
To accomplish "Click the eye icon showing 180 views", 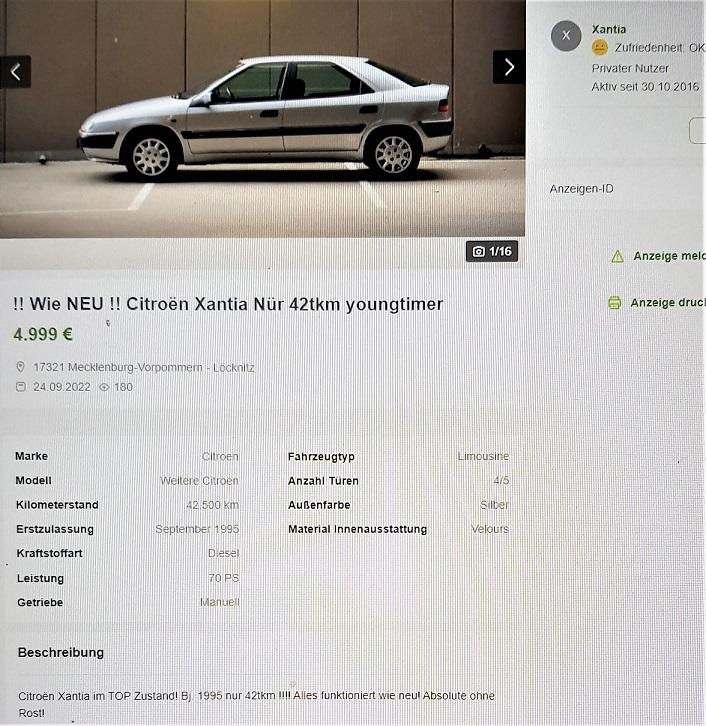I will [x=104, y=387].
